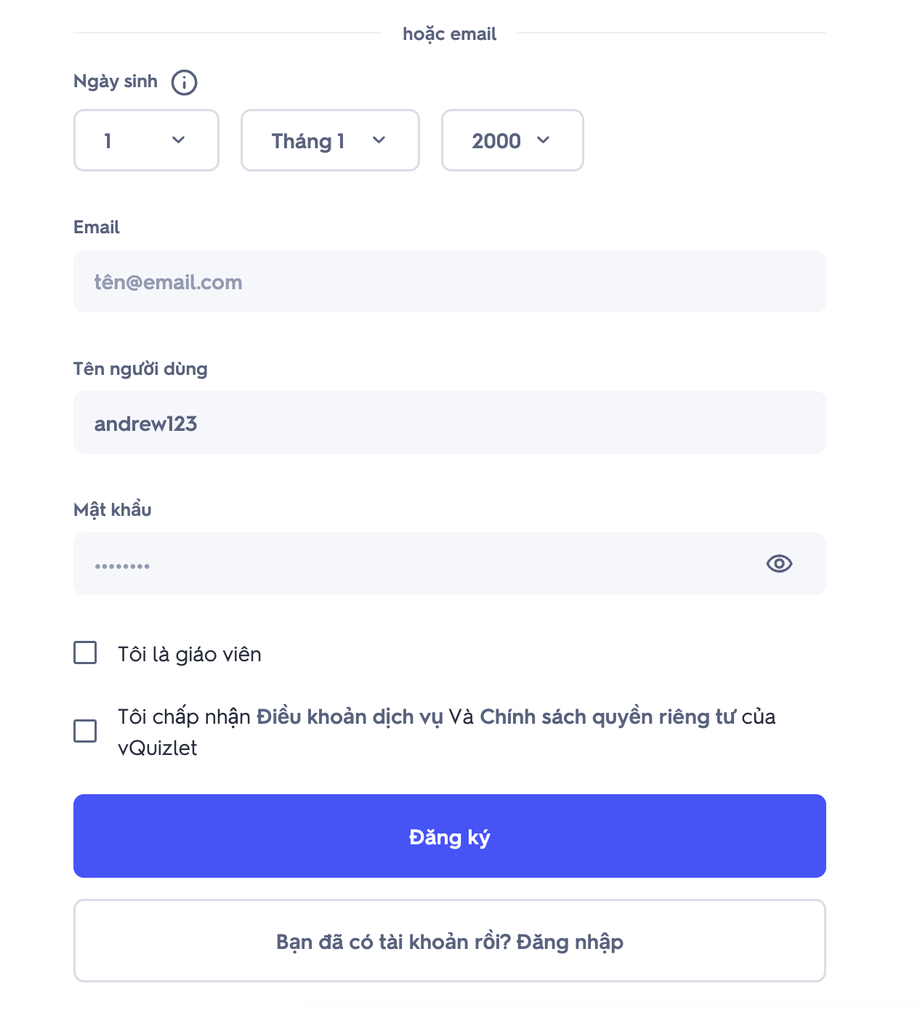Click the Đăng ký button
This screenshot has height=1010, width=920.
point(449,836)
